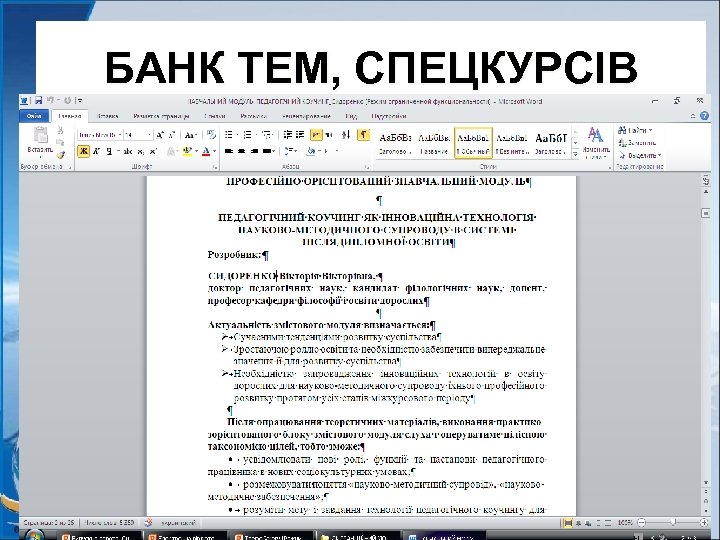The width and height of the screenshot is (720, 540).
Task: Toggle show paragraph marks (¶) button
Action: click(363, 135)
